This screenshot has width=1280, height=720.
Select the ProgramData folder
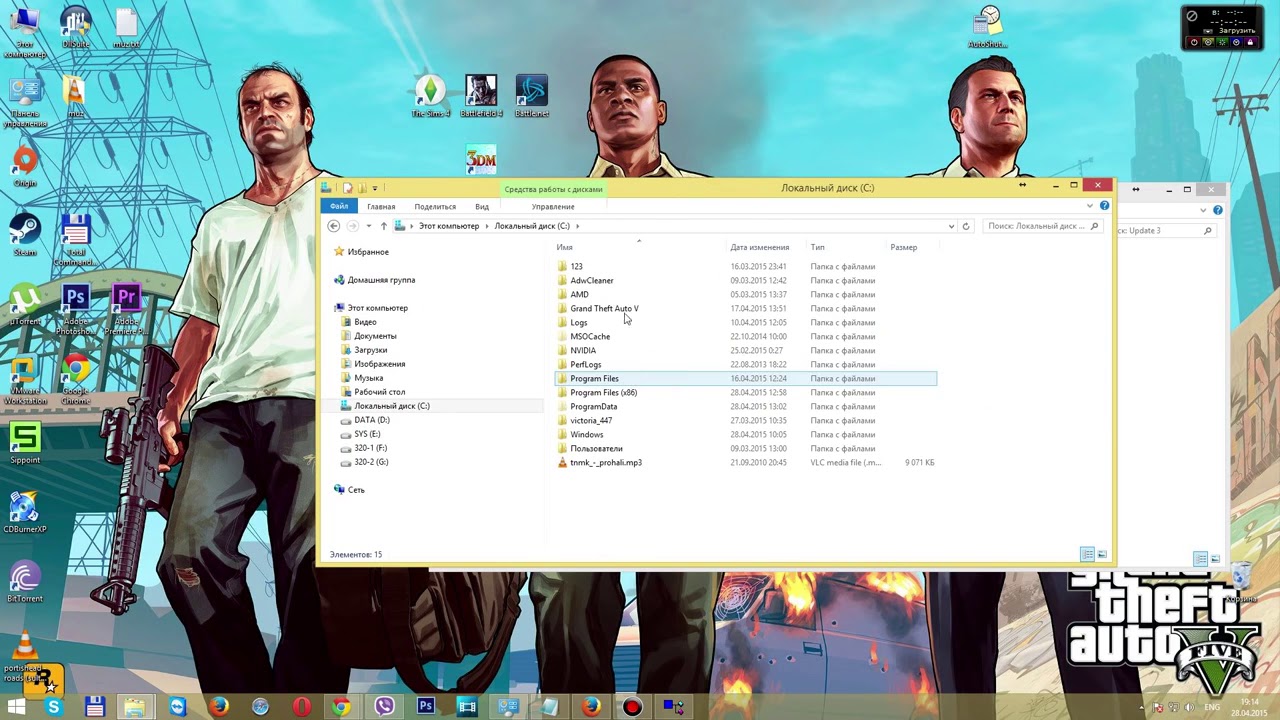click(x=593, y=406)
